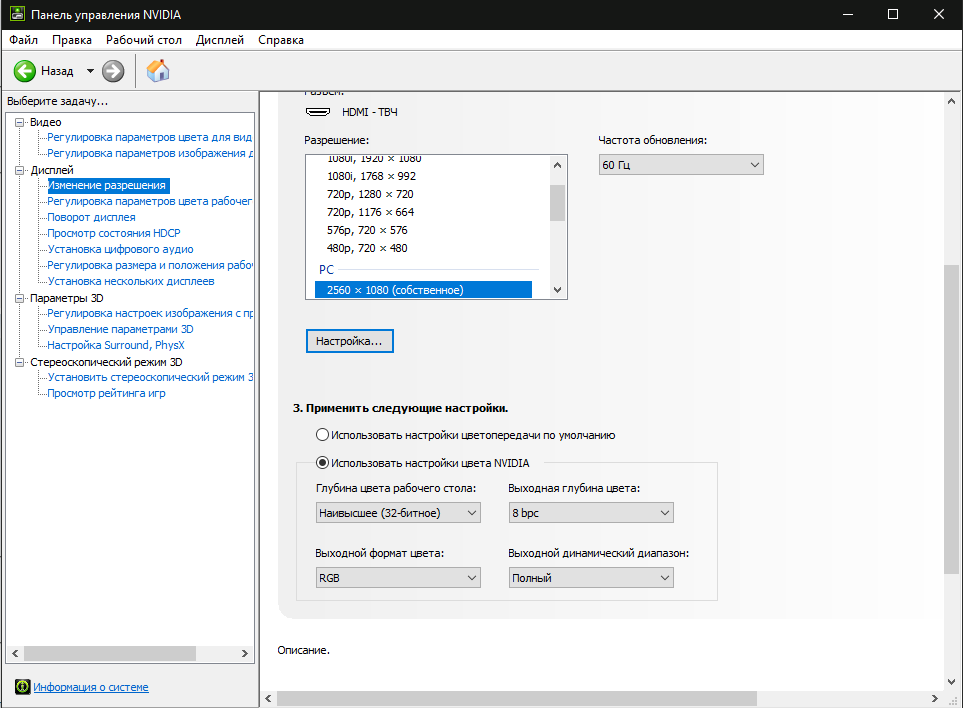The height and width of the screenshot is (708, 963).
Task: Collapse the Видео tree node
Action: [20, 122]
